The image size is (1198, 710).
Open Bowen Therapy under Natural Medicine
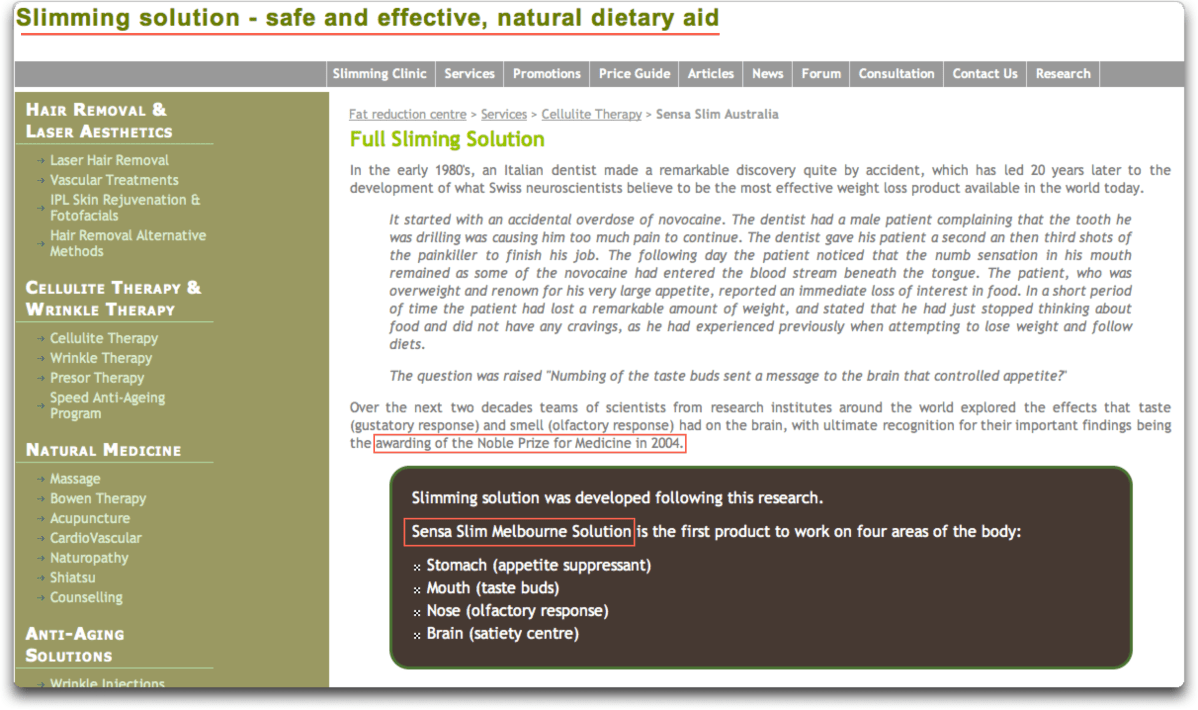pos(98,499)
